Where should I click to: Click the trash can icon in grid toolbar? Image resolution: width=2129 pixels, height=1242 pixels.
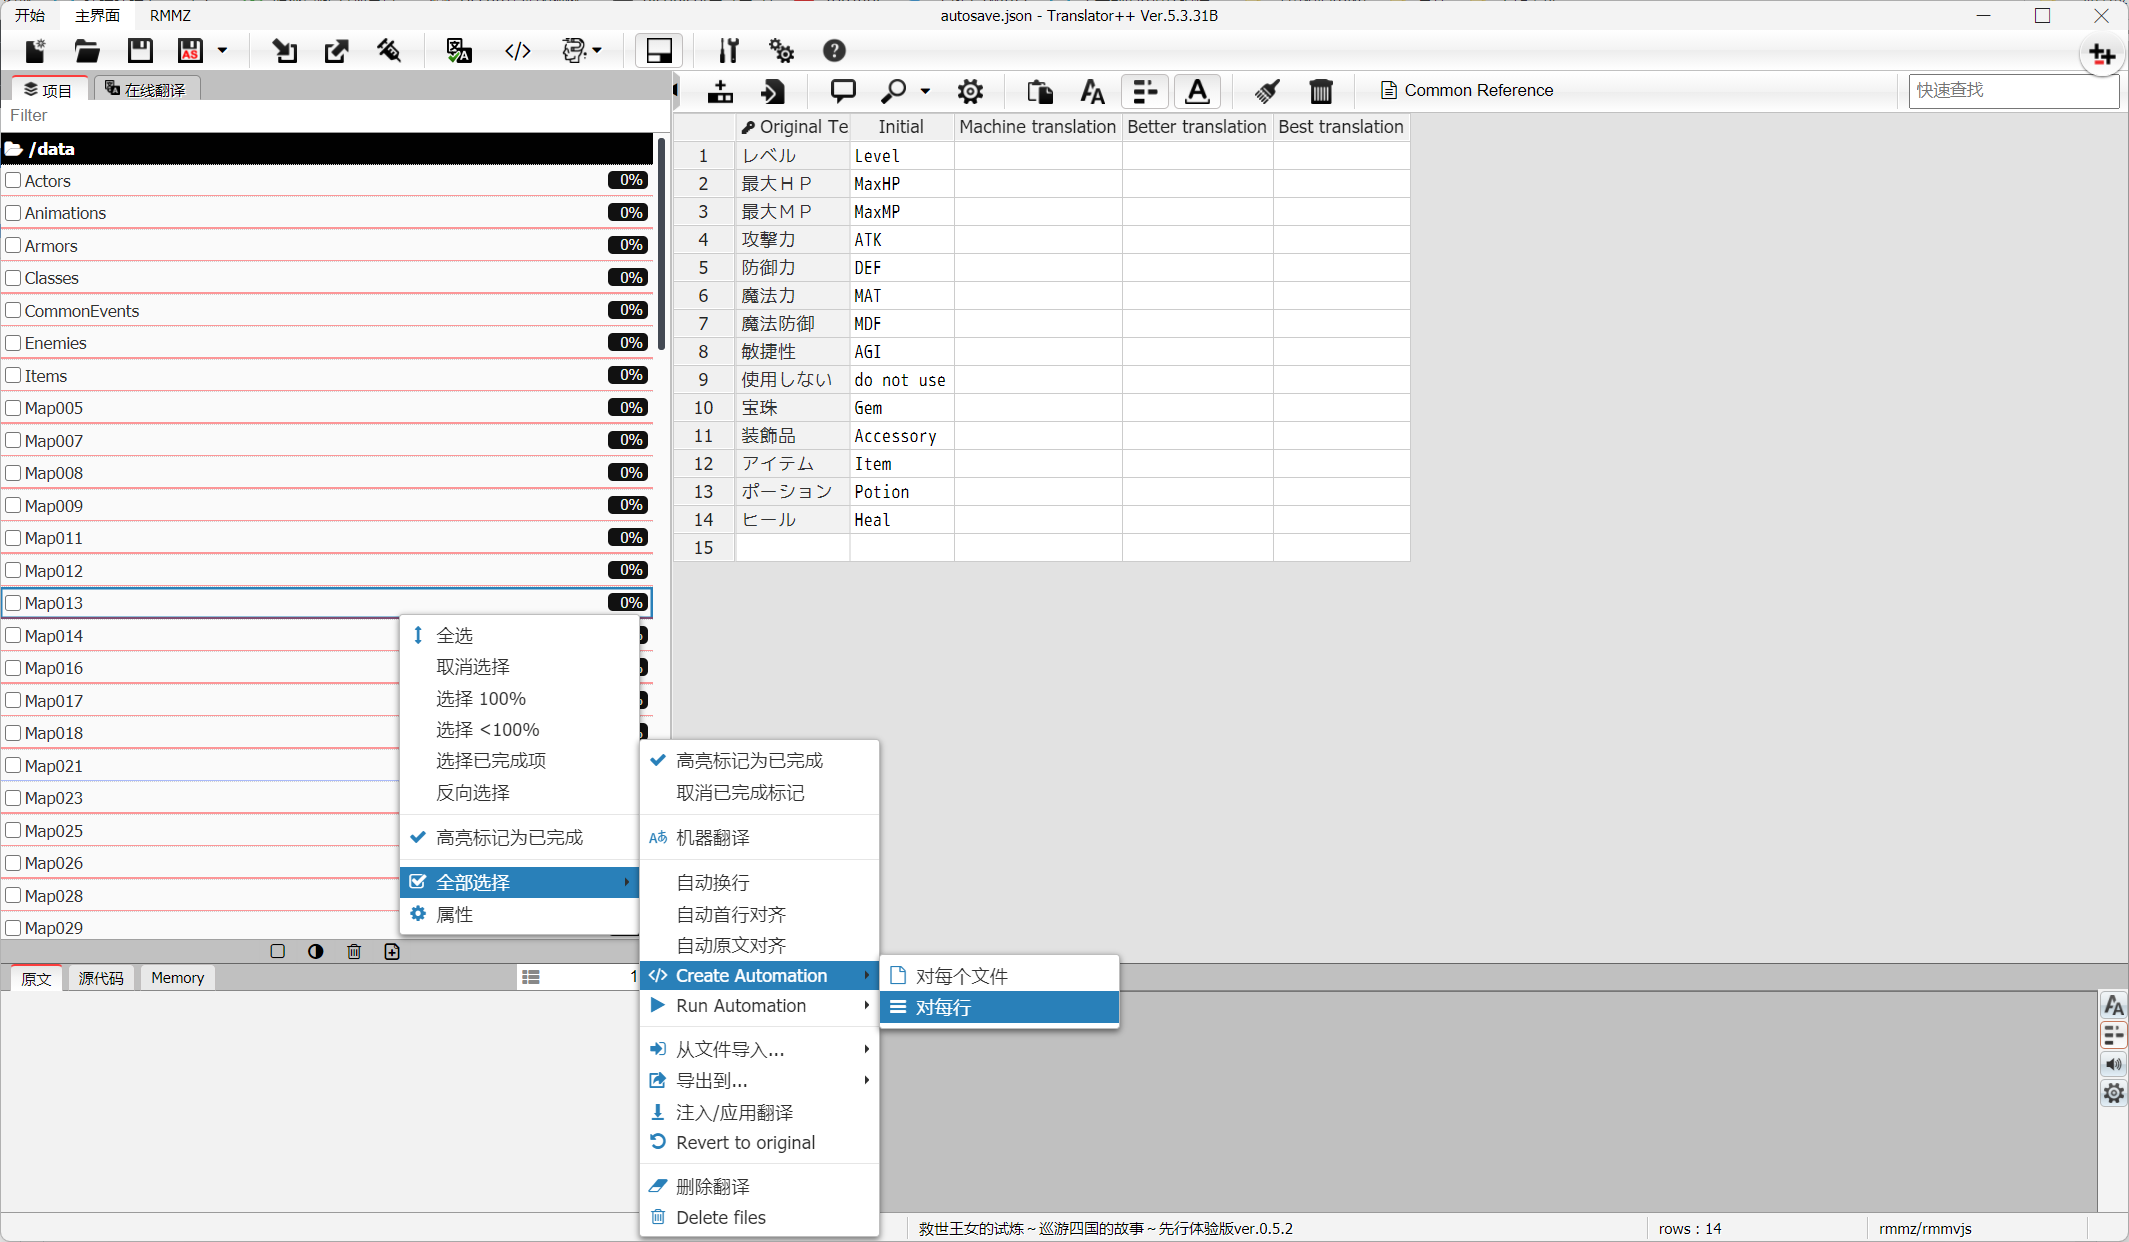[x=1321, y=91]
